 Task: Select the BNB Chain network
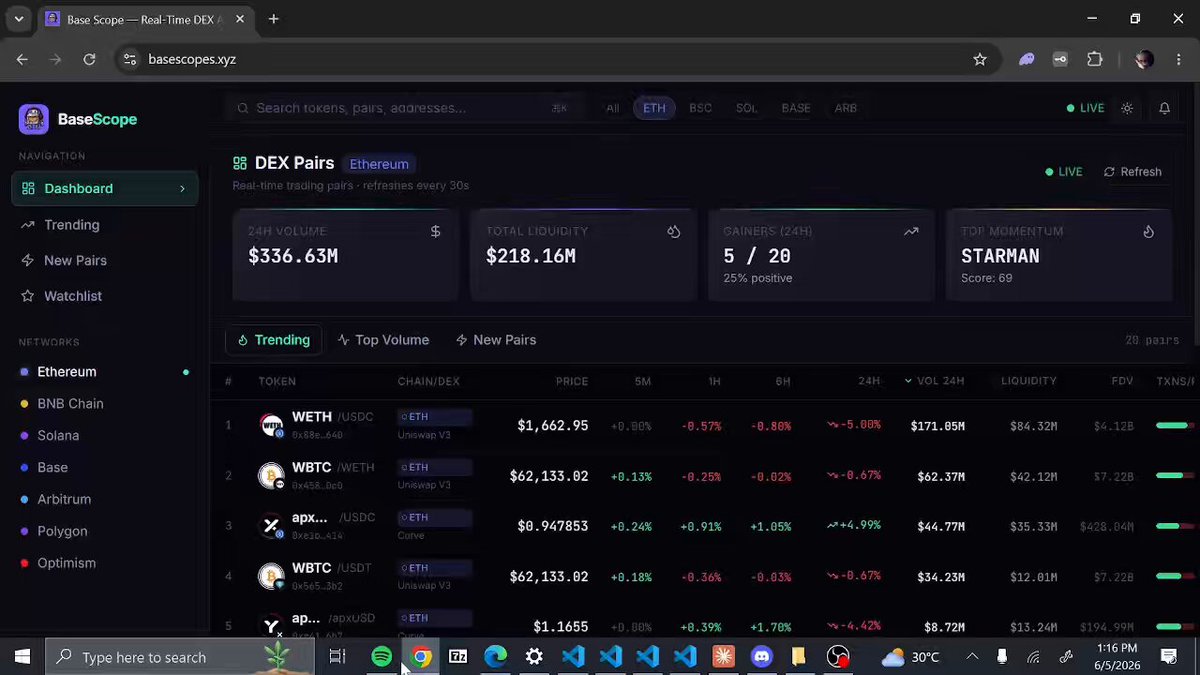tap(104, 404)
